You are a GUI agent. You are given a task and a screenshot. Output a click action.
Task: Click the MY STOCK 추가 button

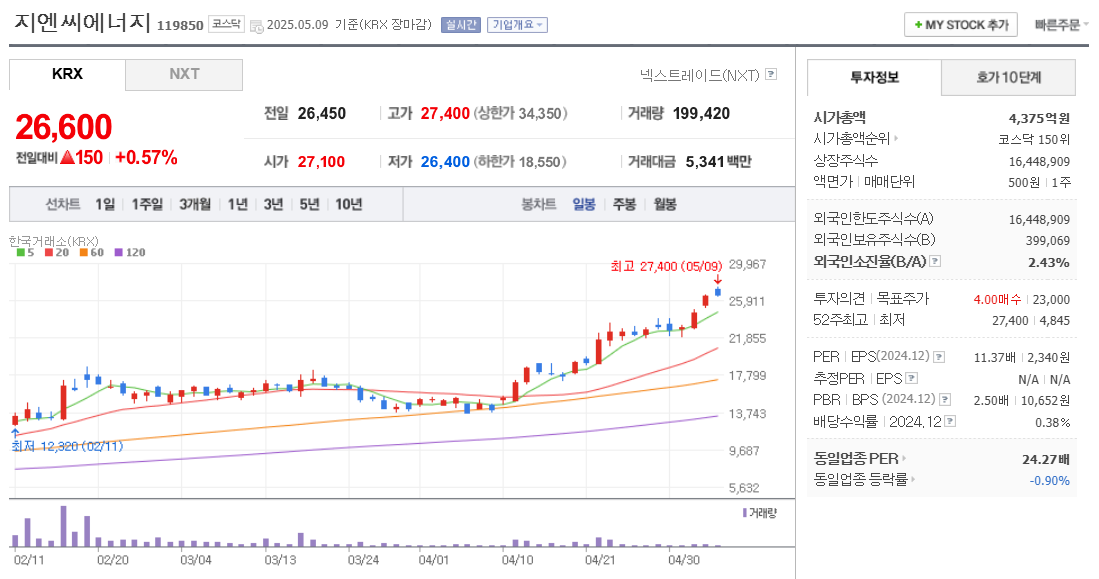coord(959,24)
